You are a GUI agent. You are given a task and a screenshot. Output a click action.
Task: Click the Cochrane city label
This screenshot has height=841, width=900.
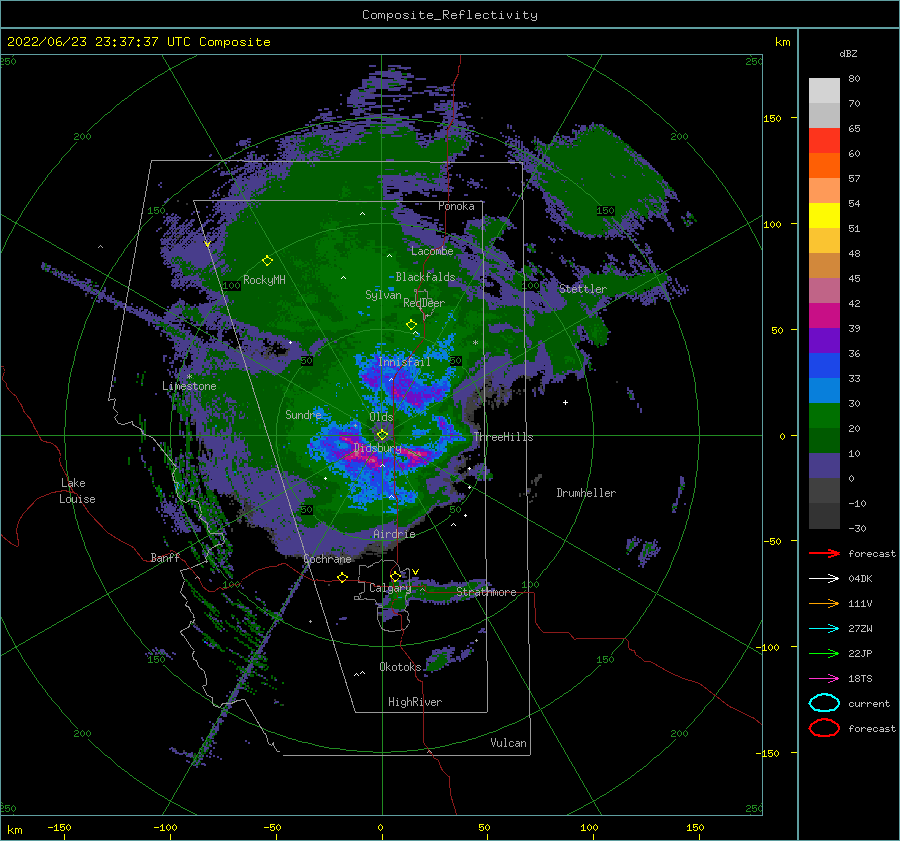(x=327, y=559)
